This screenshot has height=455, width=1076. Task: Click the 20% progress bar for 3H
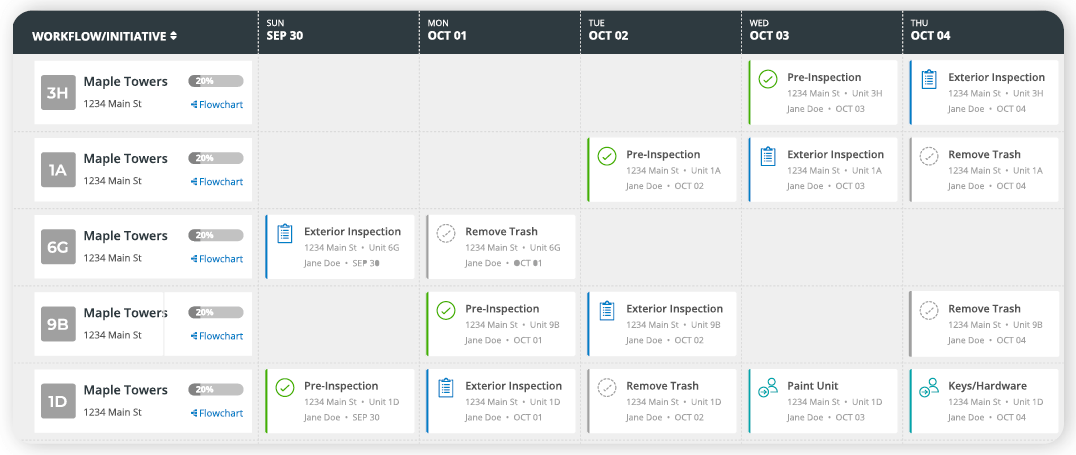click(x=215, y=81)
